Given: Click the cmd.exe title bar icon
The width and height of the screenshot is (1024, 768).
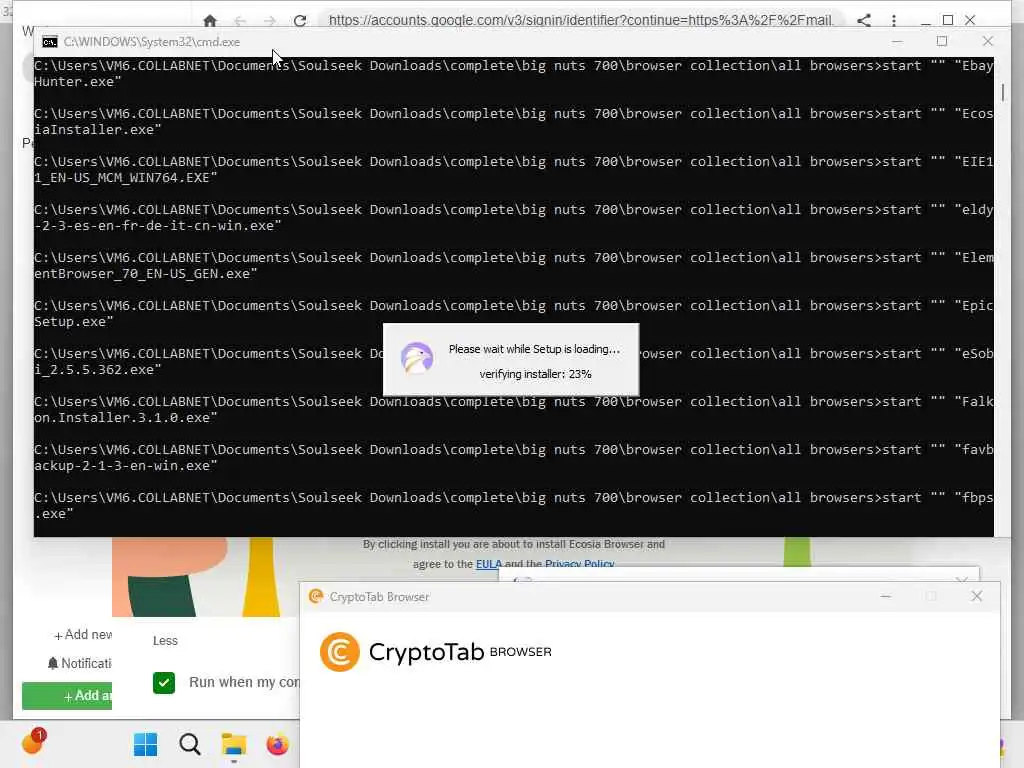Looking at the screenshot, I should (x=50, y=42).
